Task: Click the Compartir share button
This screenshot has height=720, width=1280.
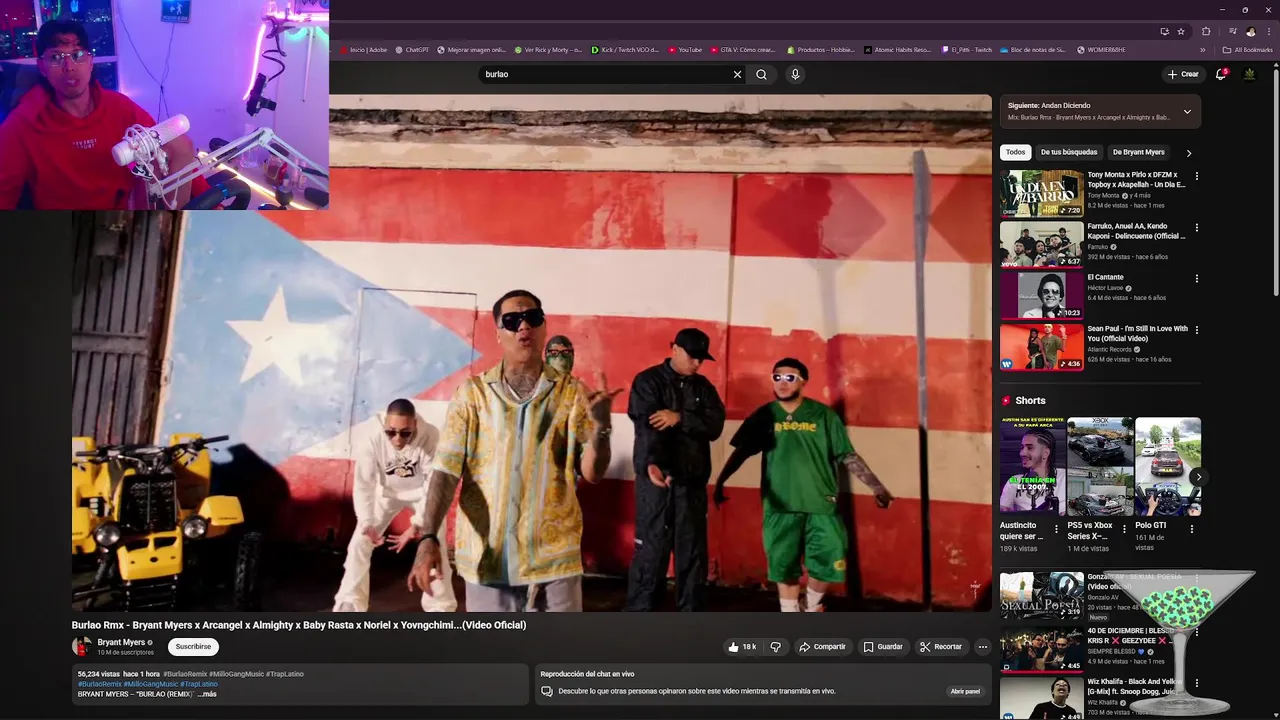Action: click(822, 647)
